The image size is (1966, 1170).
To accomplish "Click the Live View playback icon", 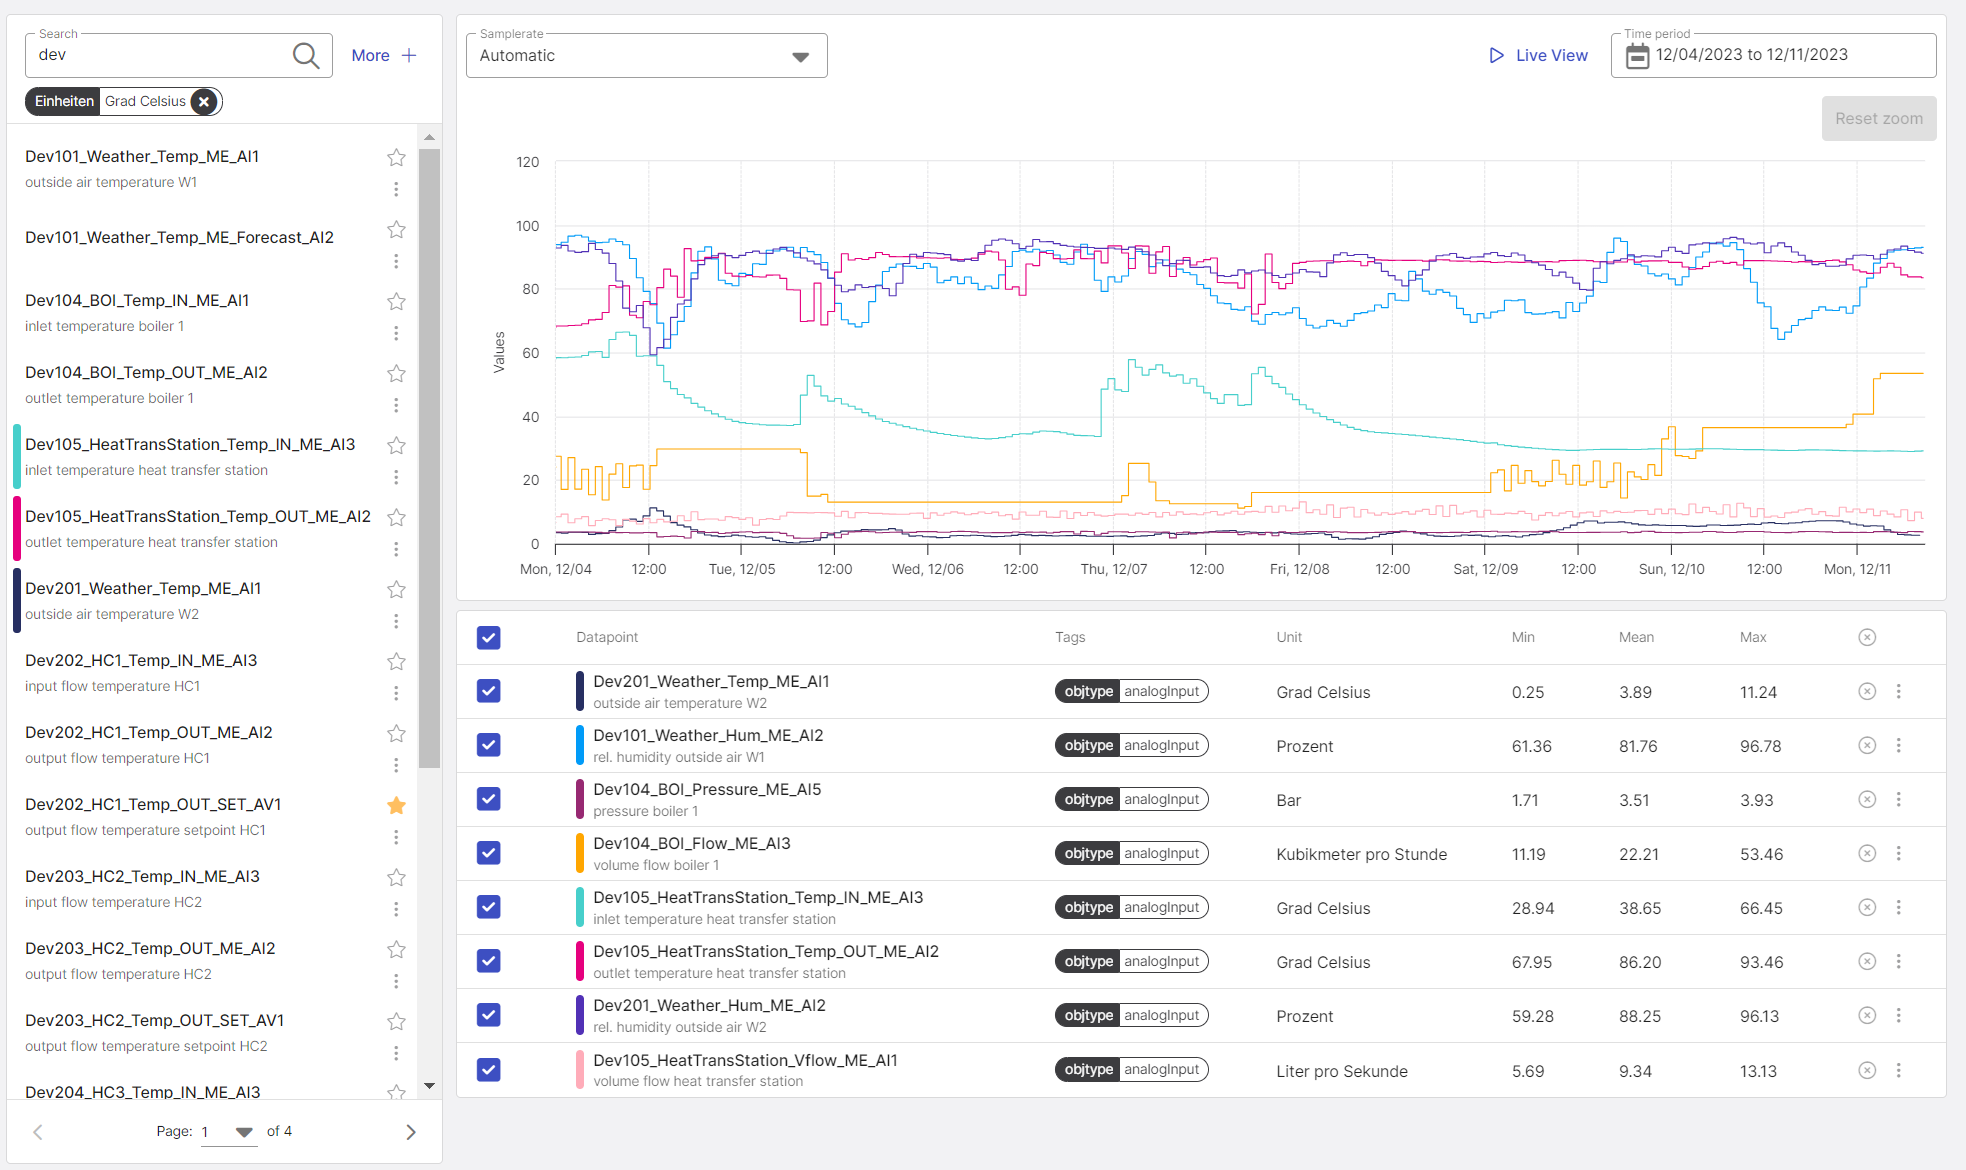I will 1495,54.
